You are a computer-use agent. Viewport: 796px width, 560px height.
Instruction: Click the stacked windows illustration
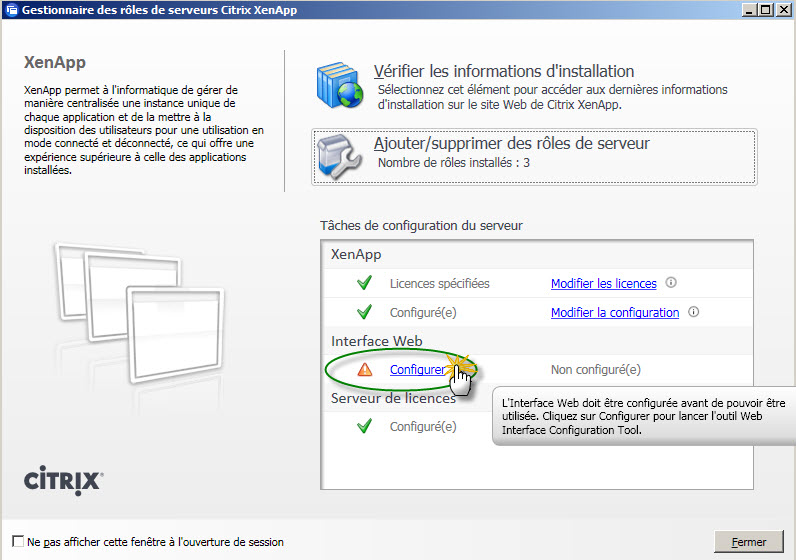coord(140,313)
